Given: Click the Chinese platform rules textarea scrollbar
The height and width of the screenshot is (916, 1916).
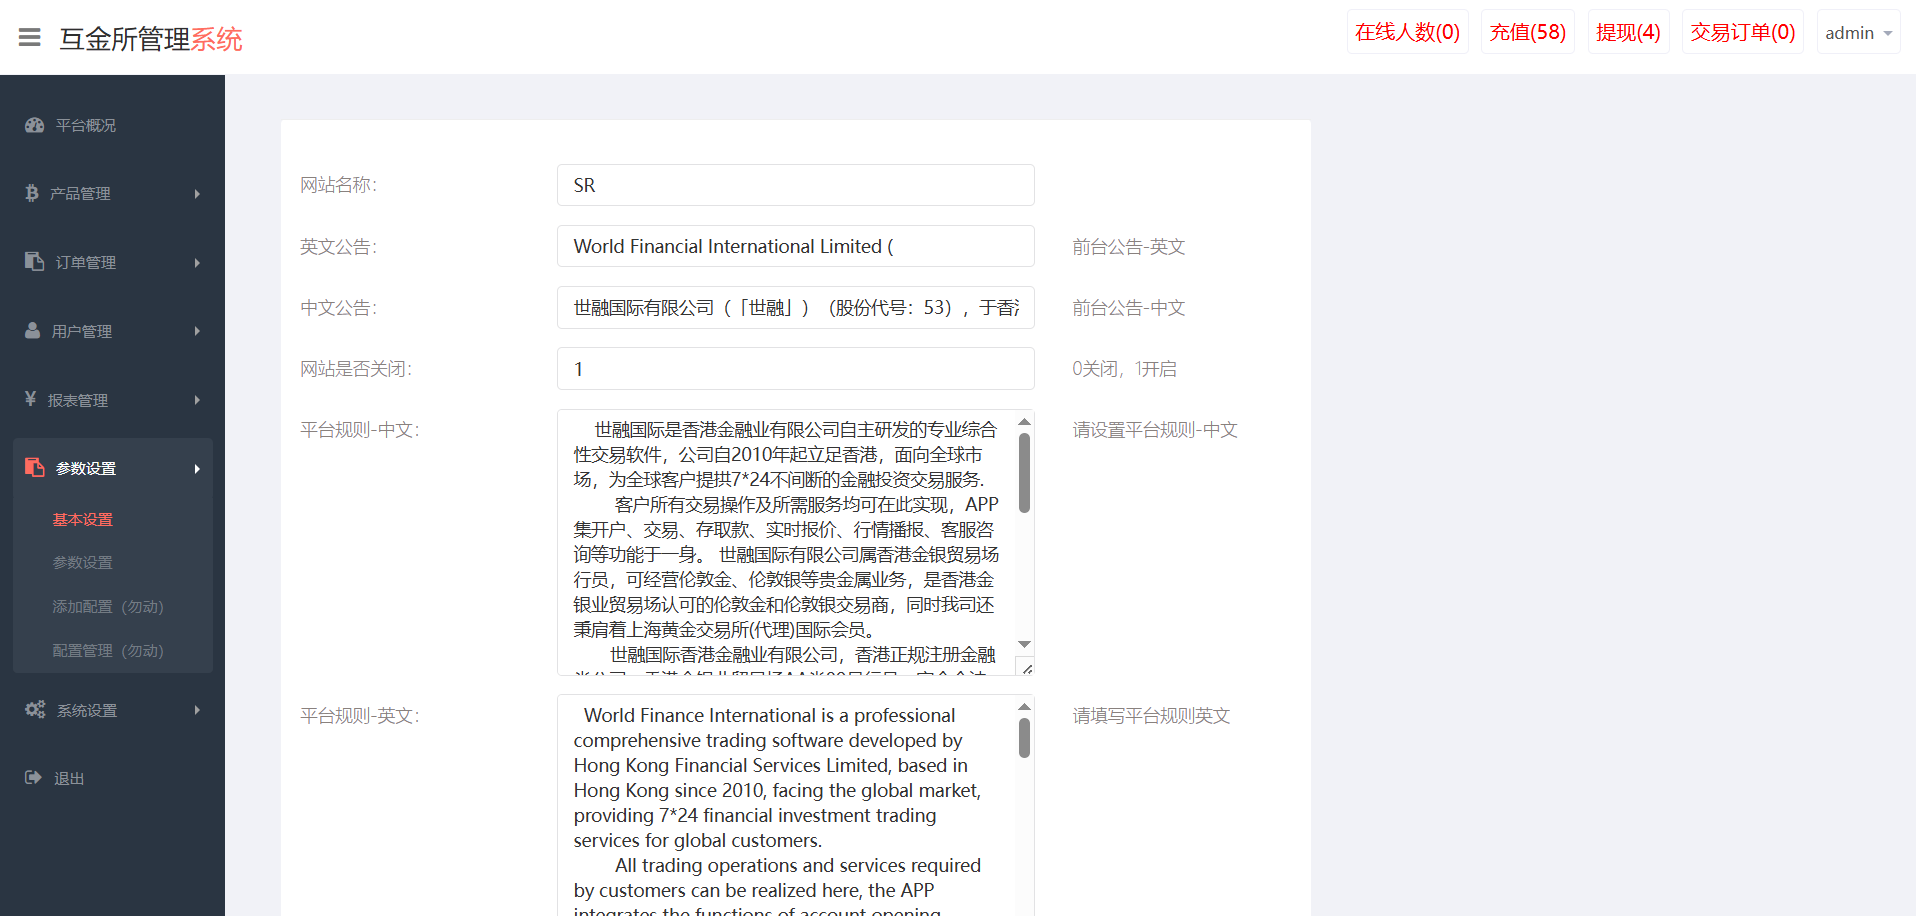Looking at the screenshot, I should coord(1024,473).
